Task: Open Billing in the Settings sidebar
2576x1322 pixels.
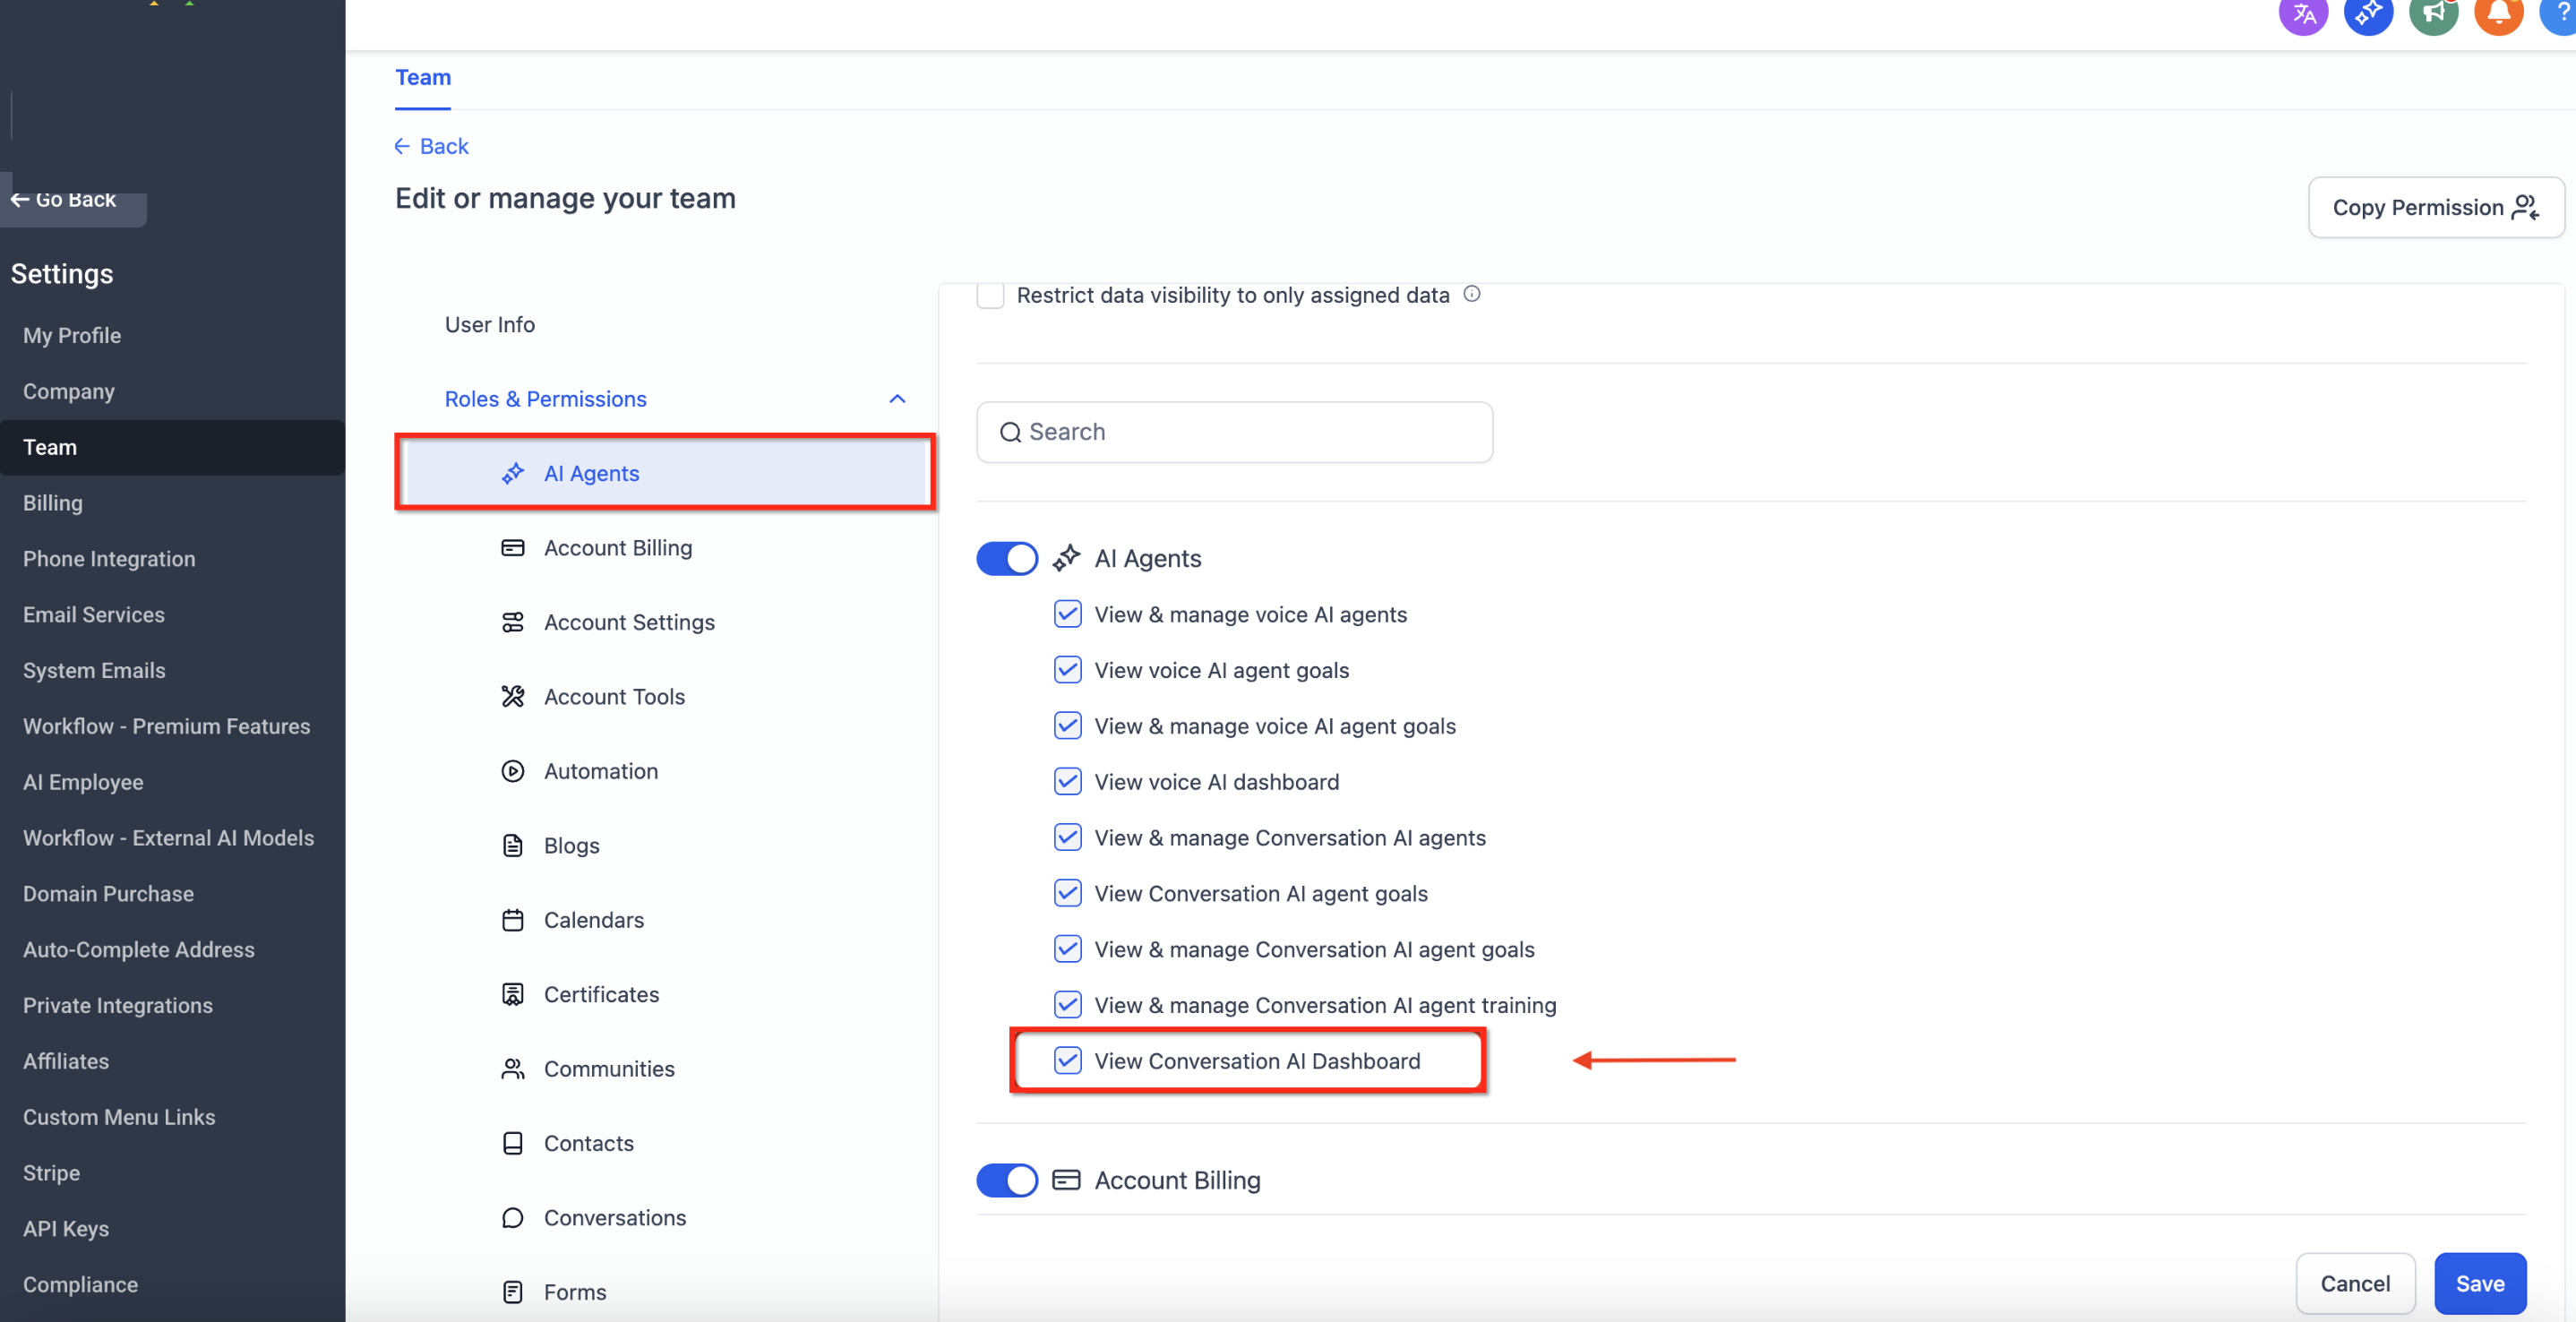Action: pyautogui.click(x=53, y=503)
